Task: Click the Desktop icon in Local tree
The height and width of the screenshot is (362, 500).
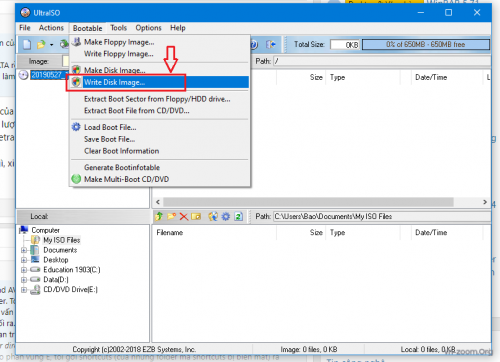Action: click(35, 259)
